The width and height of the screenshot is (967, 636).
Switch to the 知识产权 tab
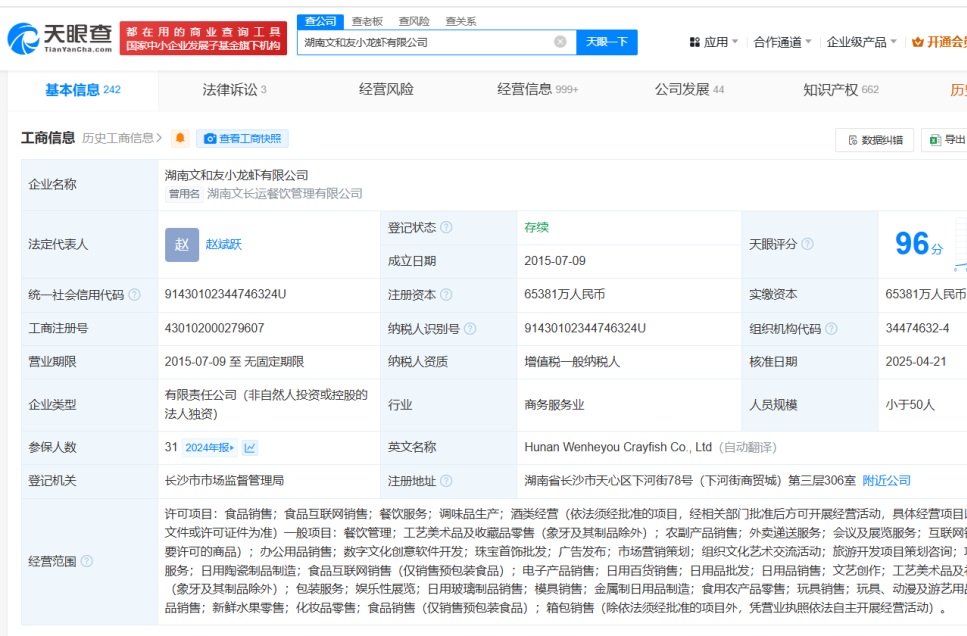coord(840,90)
